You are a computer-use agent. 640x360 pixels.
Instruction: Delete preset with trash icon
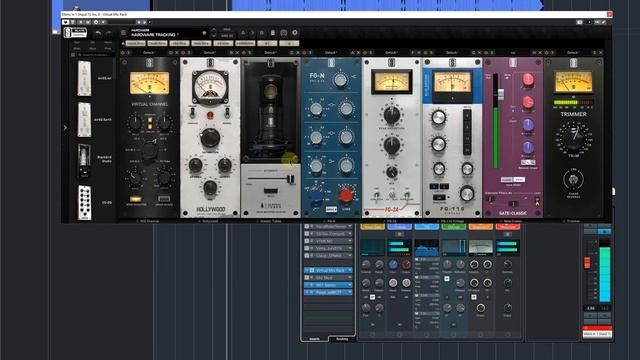click(x=273, y=33)
